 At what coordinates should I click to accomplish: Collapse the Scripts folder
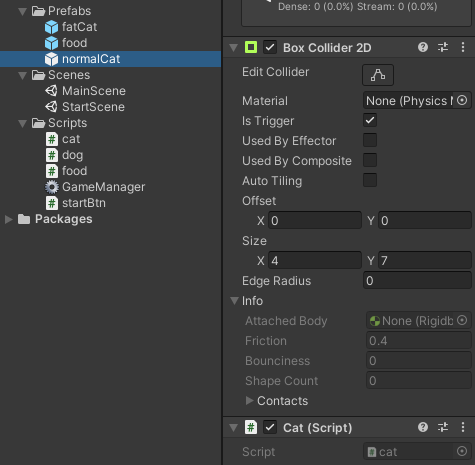click(x=22, y=123)
